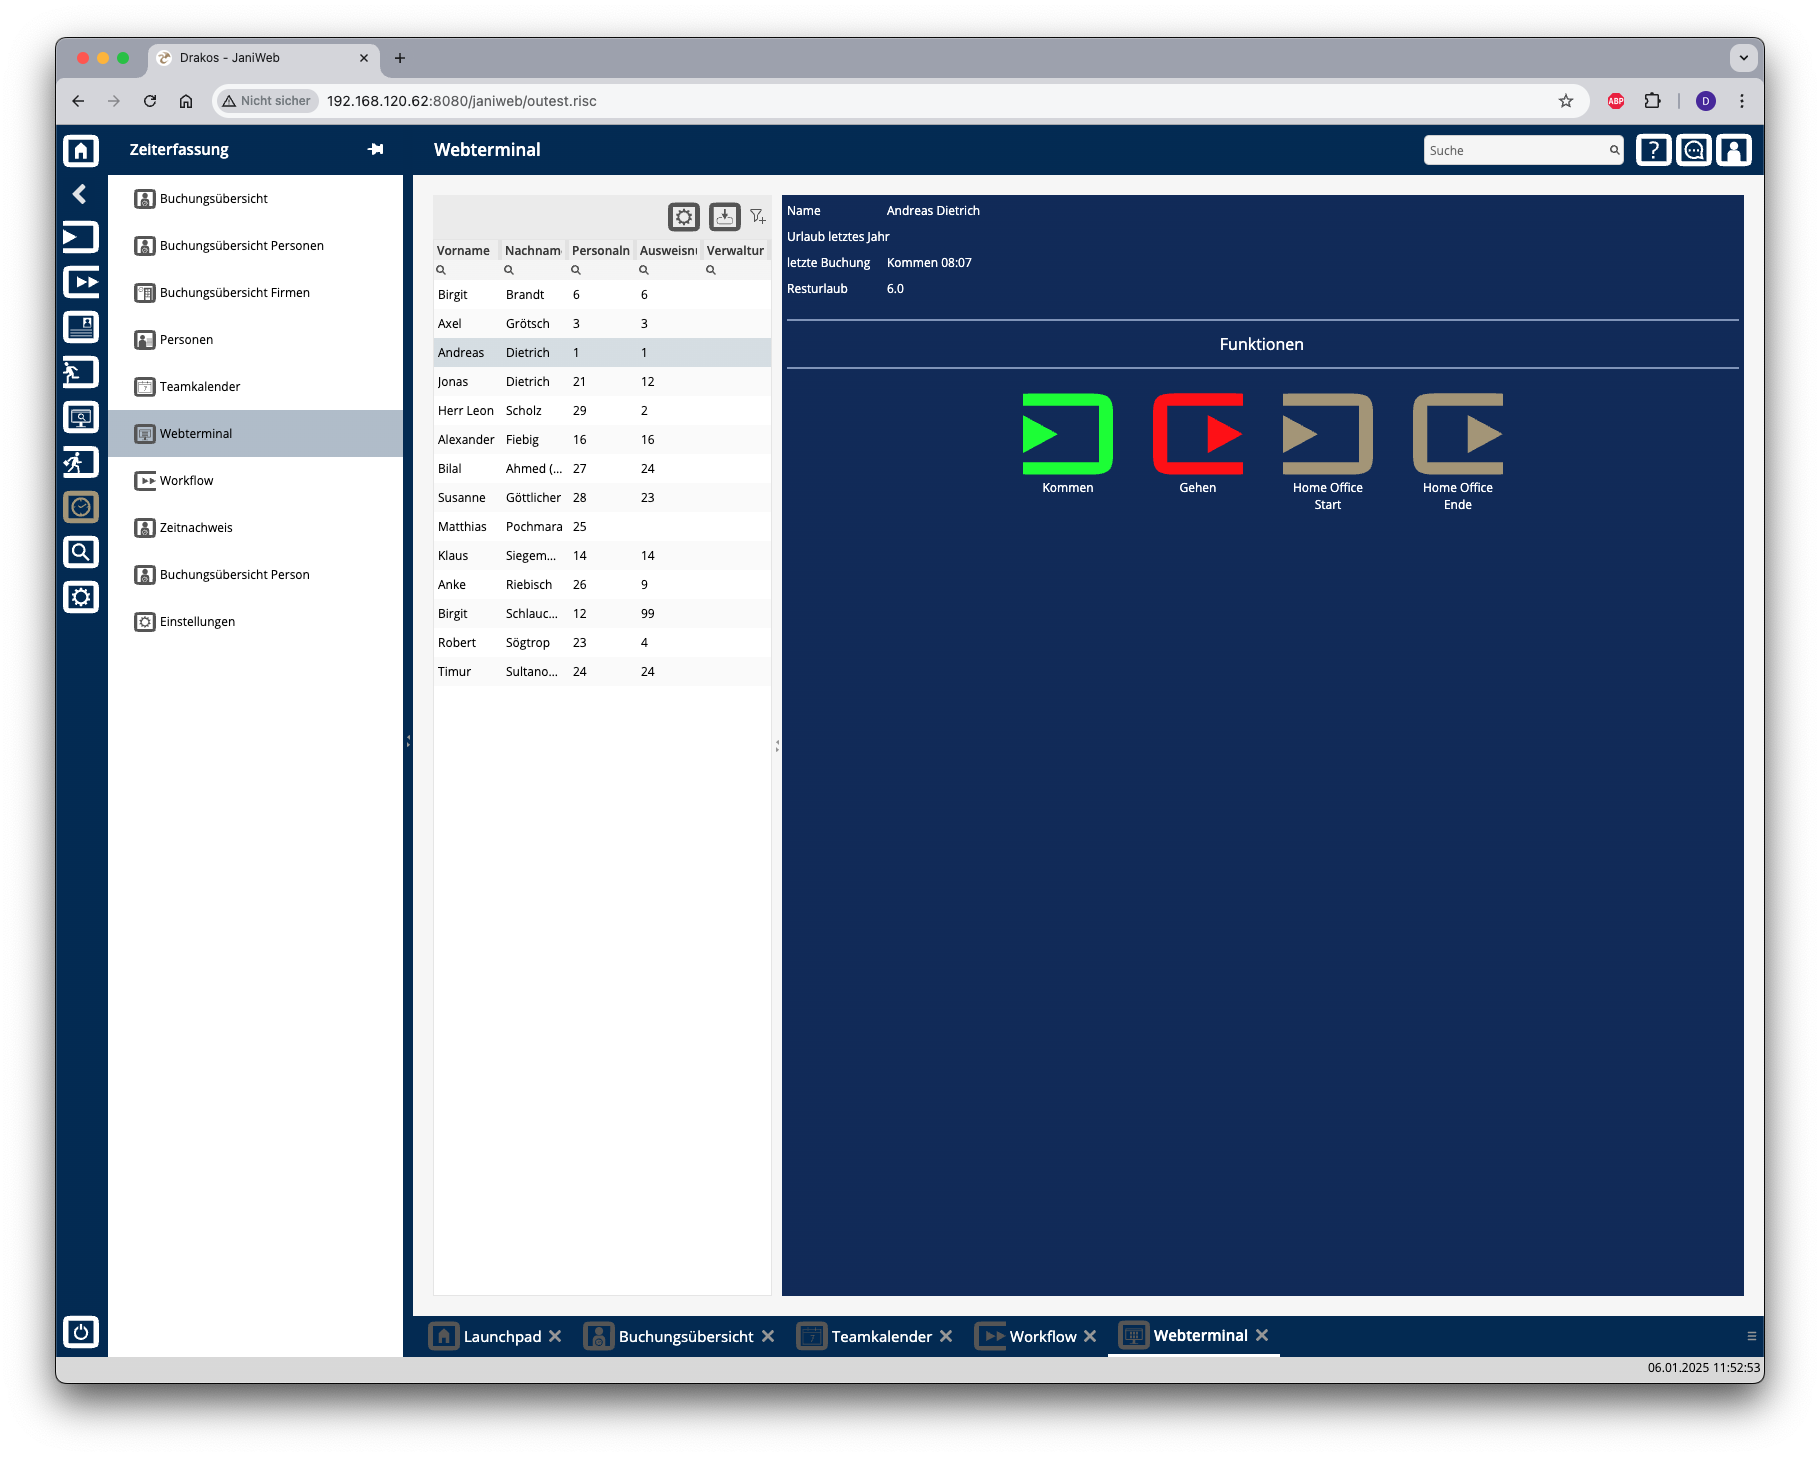Sort by Nachname column header
Image resolution: width=1820 pixels, height=1457 pixels.
click(x=532, y=251)
